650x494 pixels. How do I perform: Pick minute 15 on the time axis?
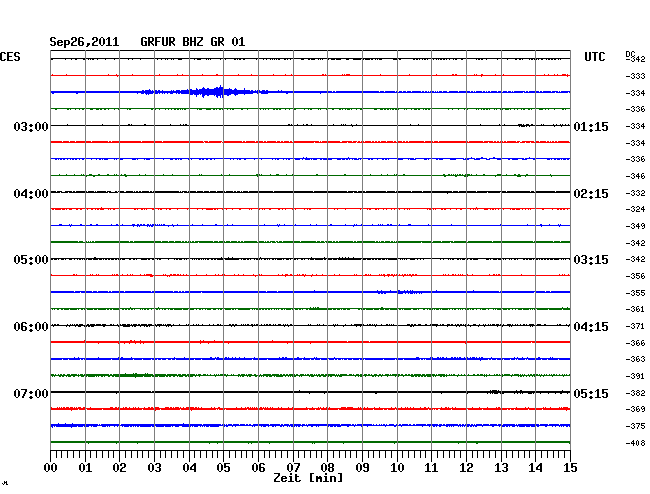click(570, 468)
